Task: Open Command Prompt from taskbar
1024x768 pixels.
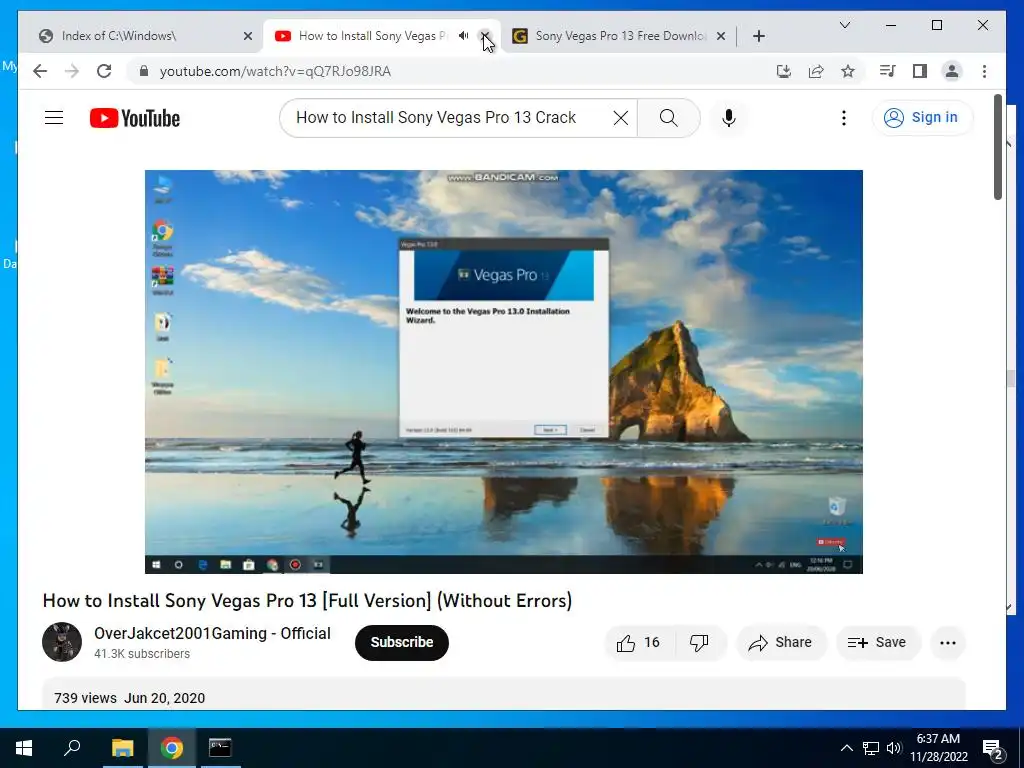Action: coord(220,748)
